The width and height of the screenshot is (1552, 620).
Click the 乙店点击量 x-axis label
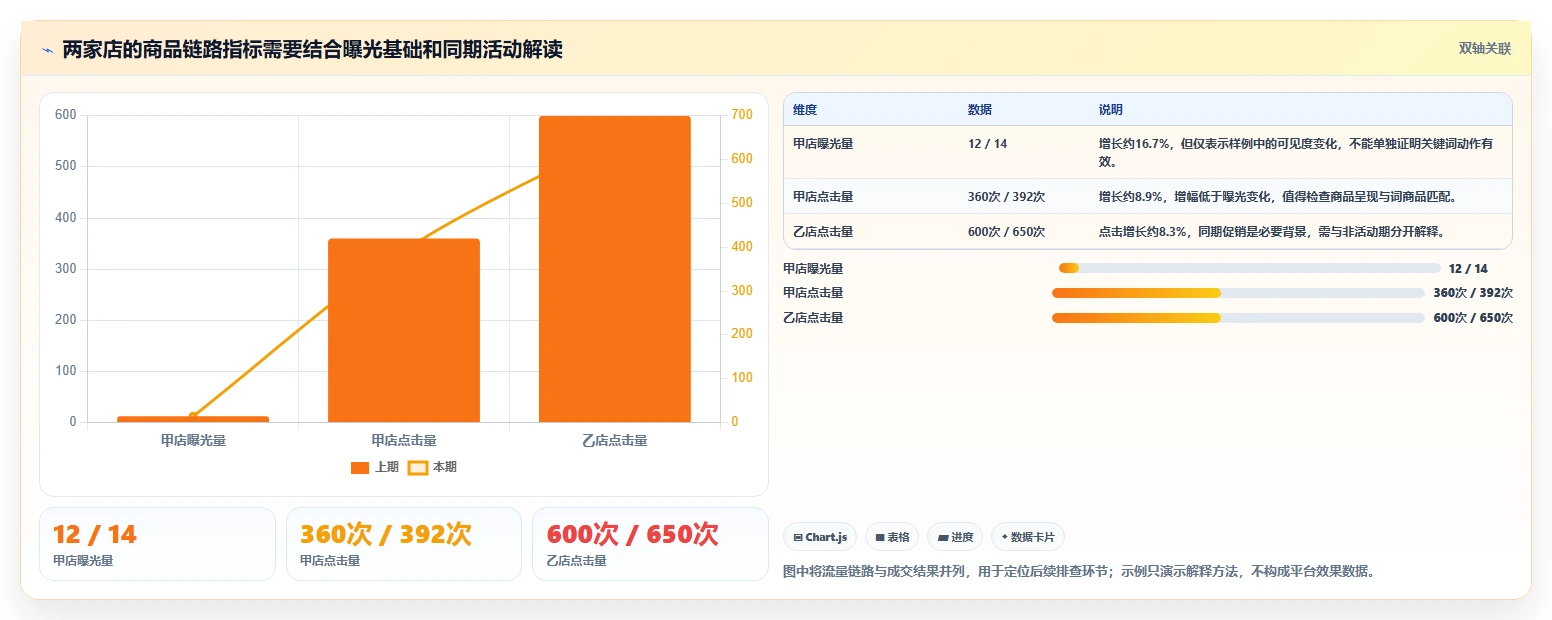click(615, 440)
